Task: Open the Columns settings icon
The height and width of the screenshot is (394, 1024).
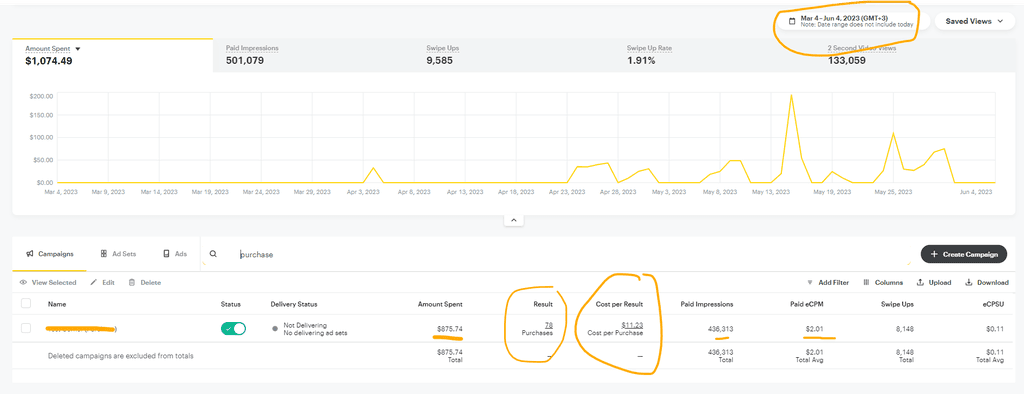Action: (867, 283)
